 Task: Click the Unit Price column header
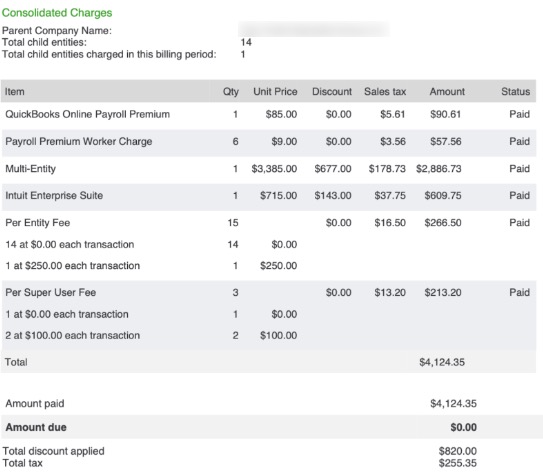pyautogui.click(x=275, y=92)
